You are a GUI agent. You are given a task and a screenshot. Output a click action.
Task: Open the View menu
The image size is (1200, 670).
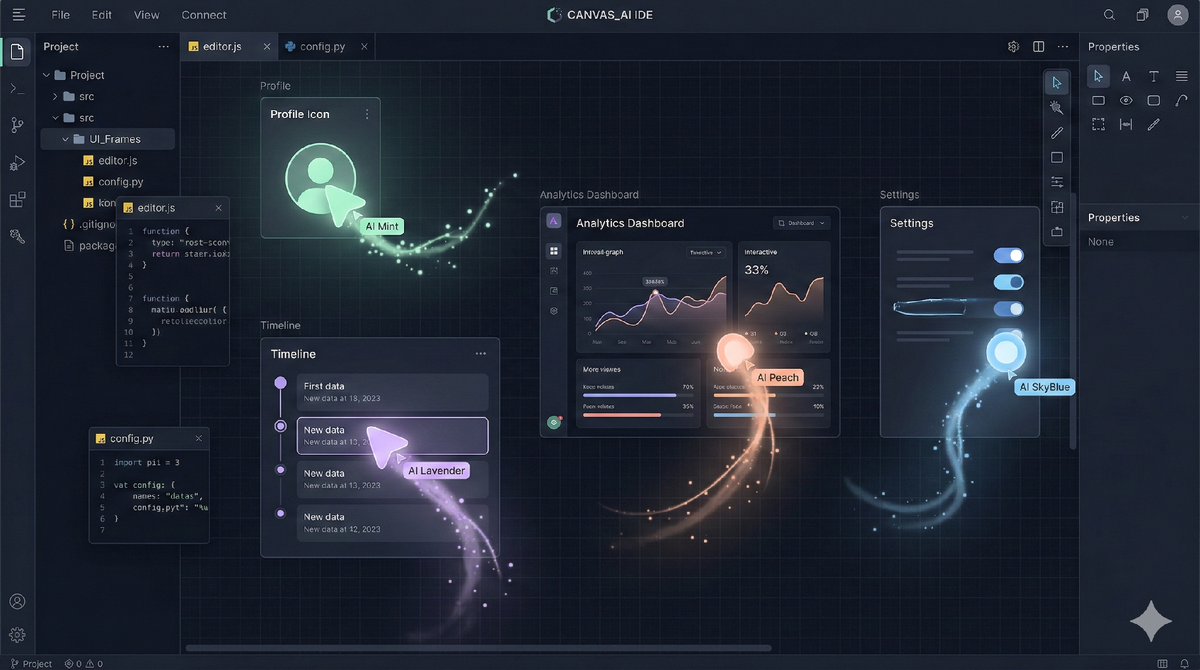click(x=147, y=15)
